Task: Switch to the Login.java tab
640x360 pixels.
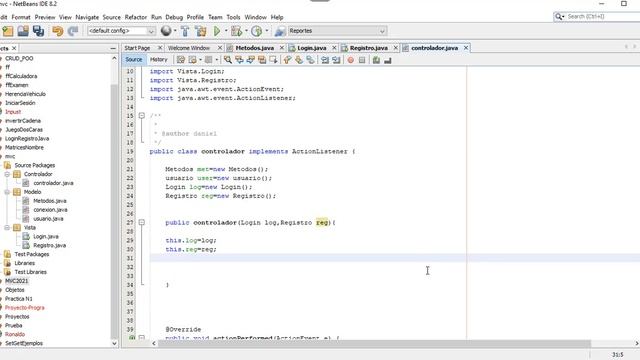Action: pos(311,48)
